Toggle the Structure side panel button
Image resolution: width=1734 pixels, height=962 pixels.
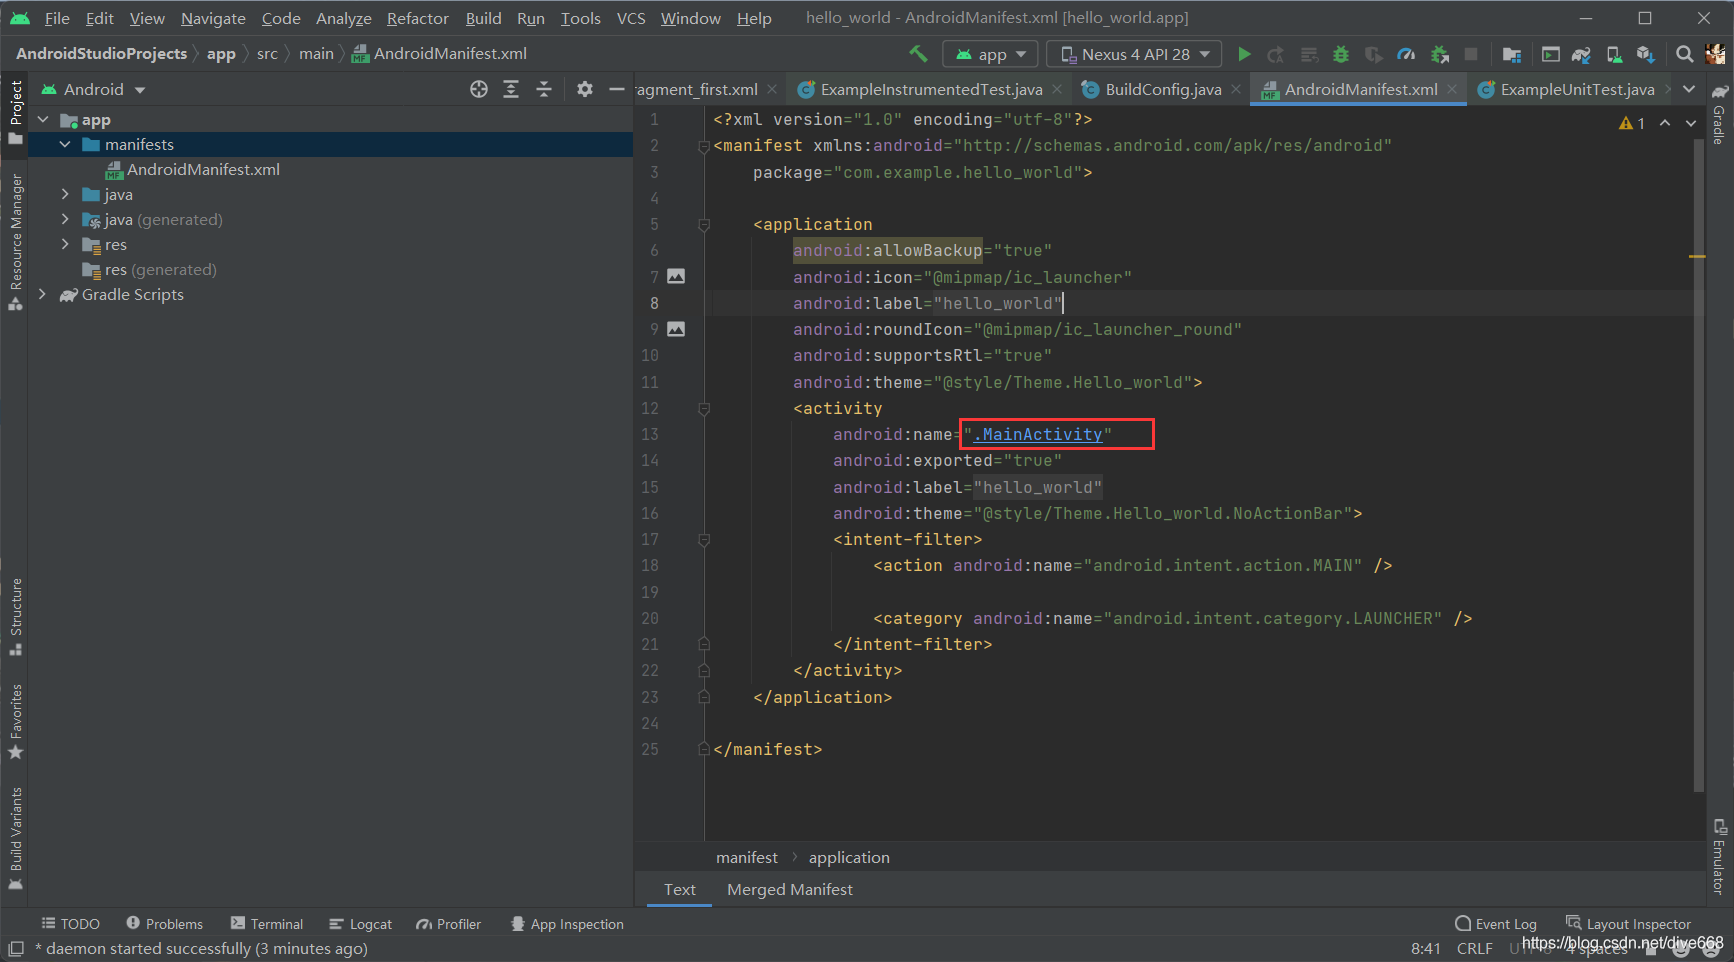point(15,617)
